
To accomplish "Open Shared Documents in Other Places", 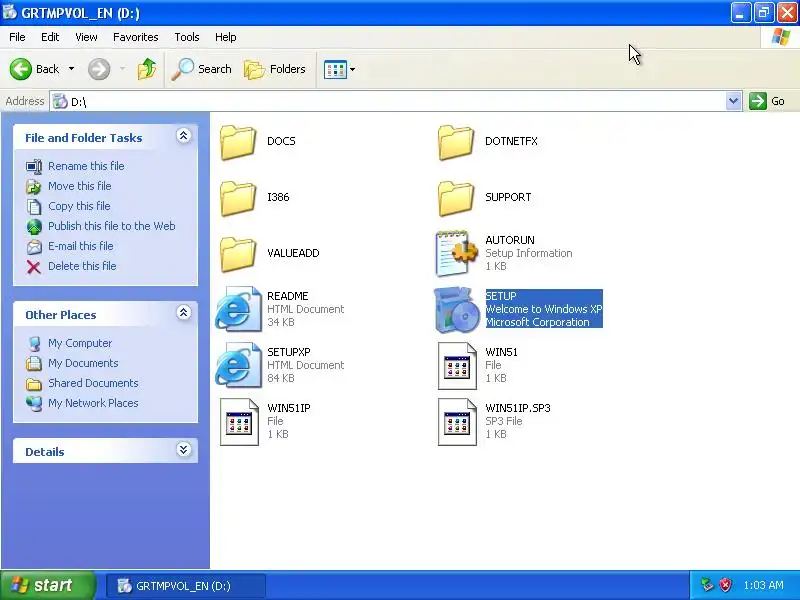I will (93, 383).
